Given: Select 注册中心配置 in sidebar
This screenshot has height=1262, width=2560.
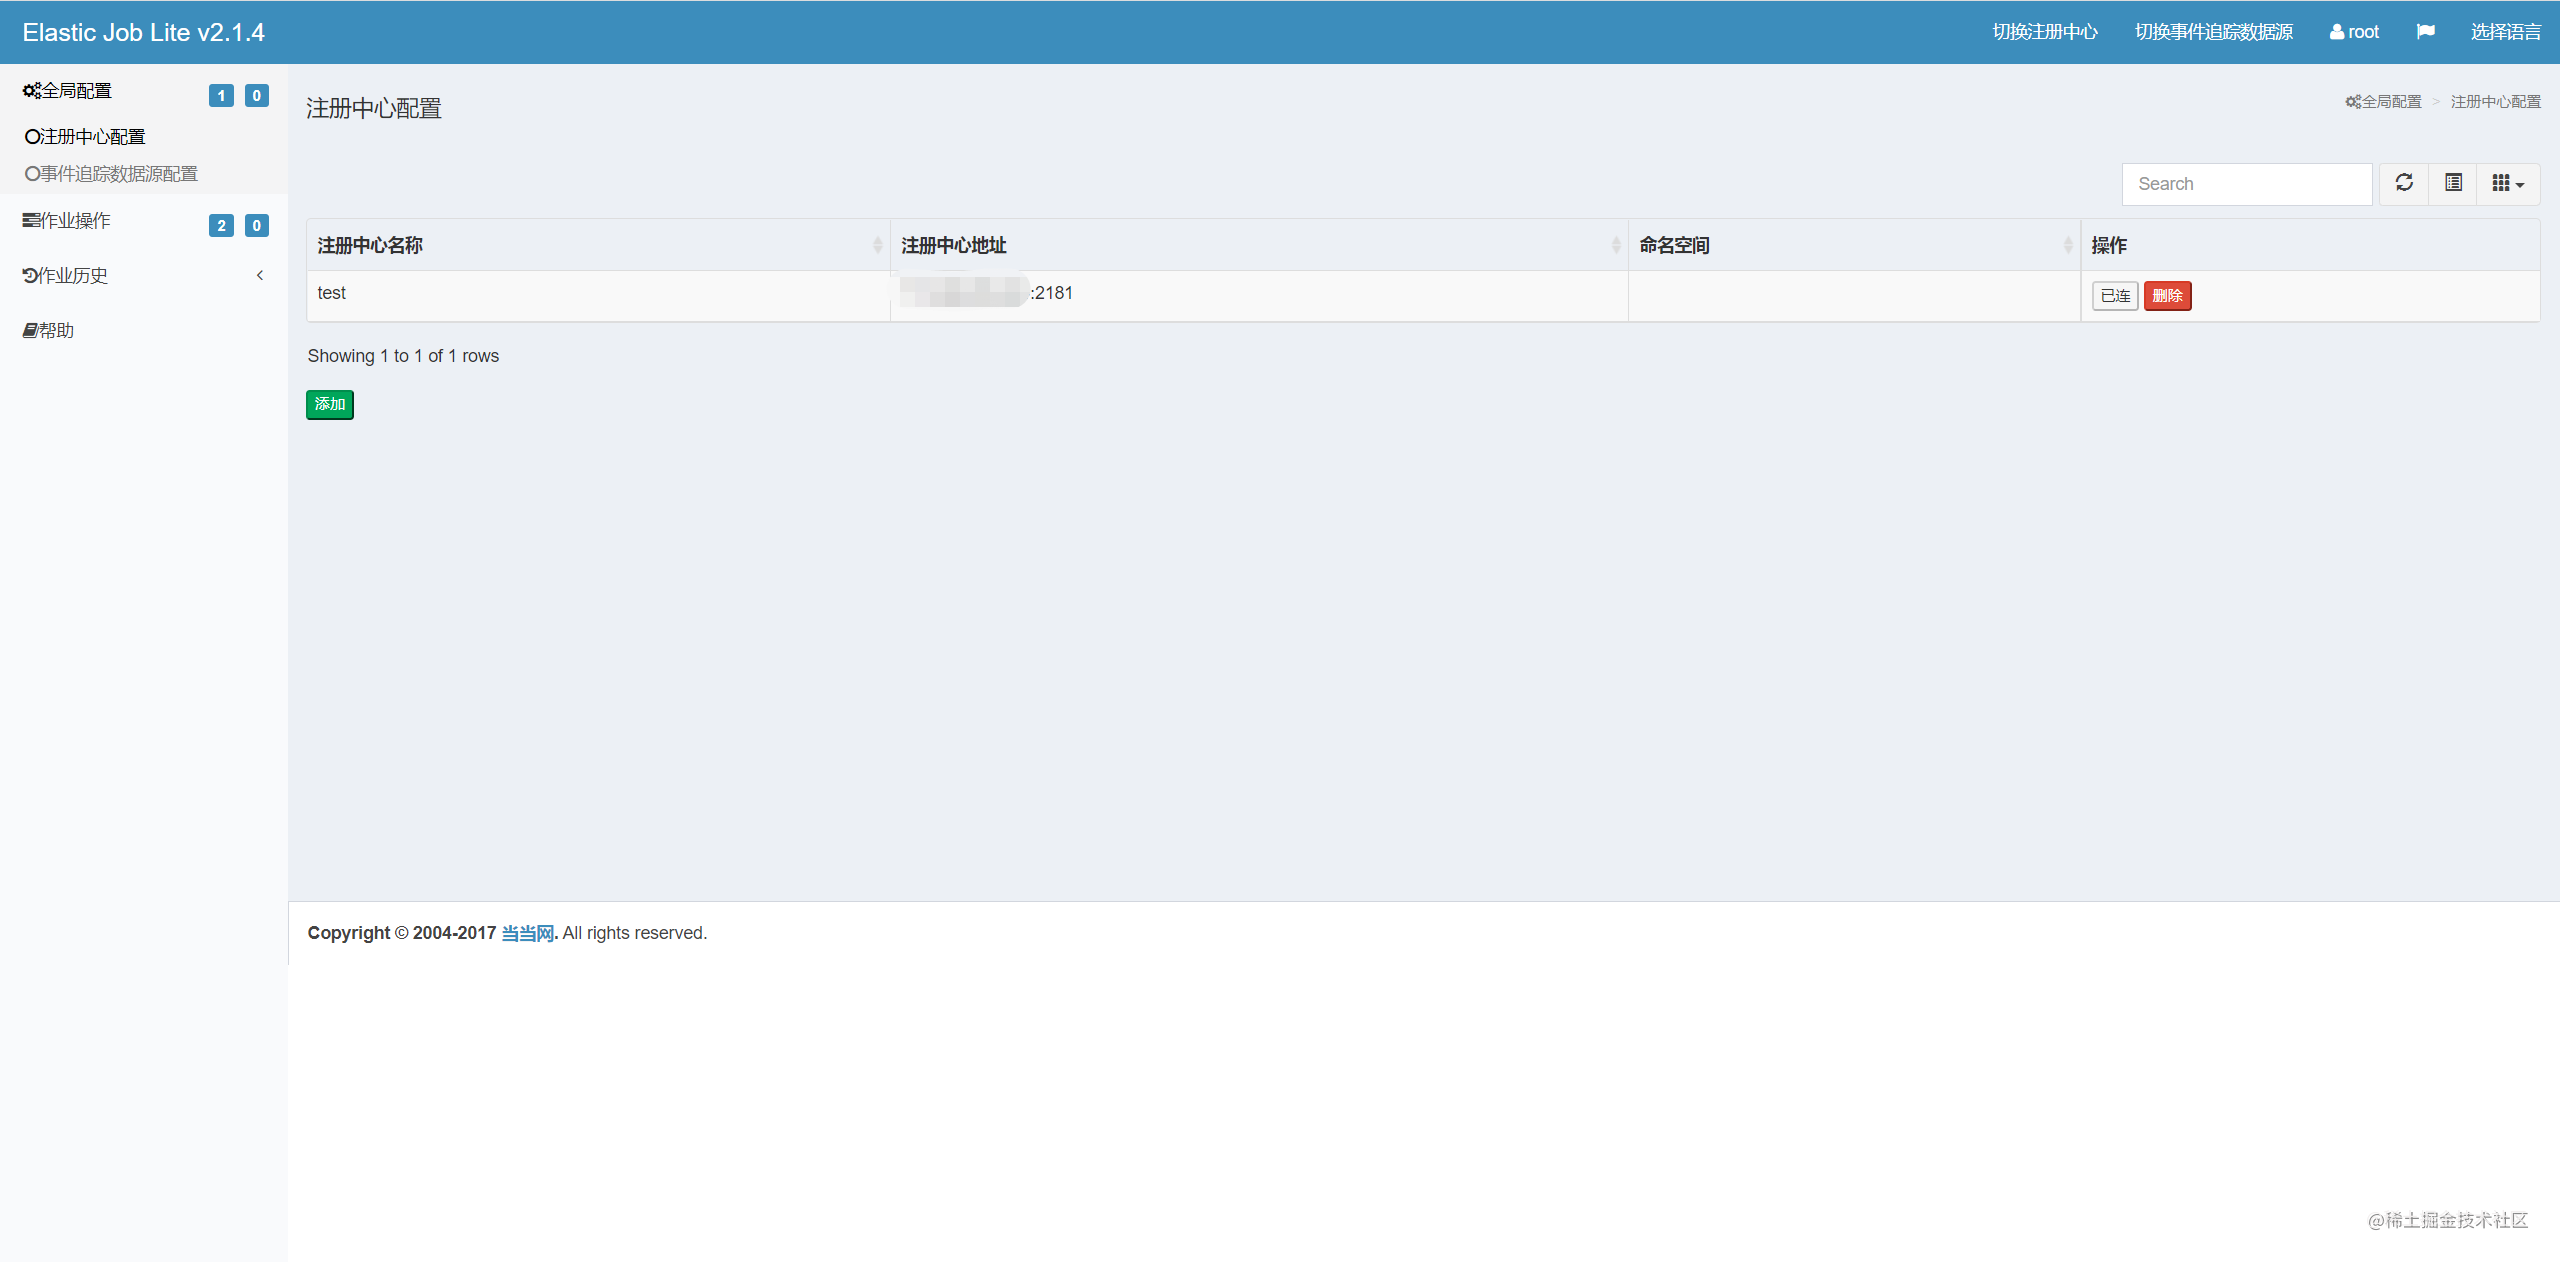Looking at the screenshot, I should (x=86, y=137).
